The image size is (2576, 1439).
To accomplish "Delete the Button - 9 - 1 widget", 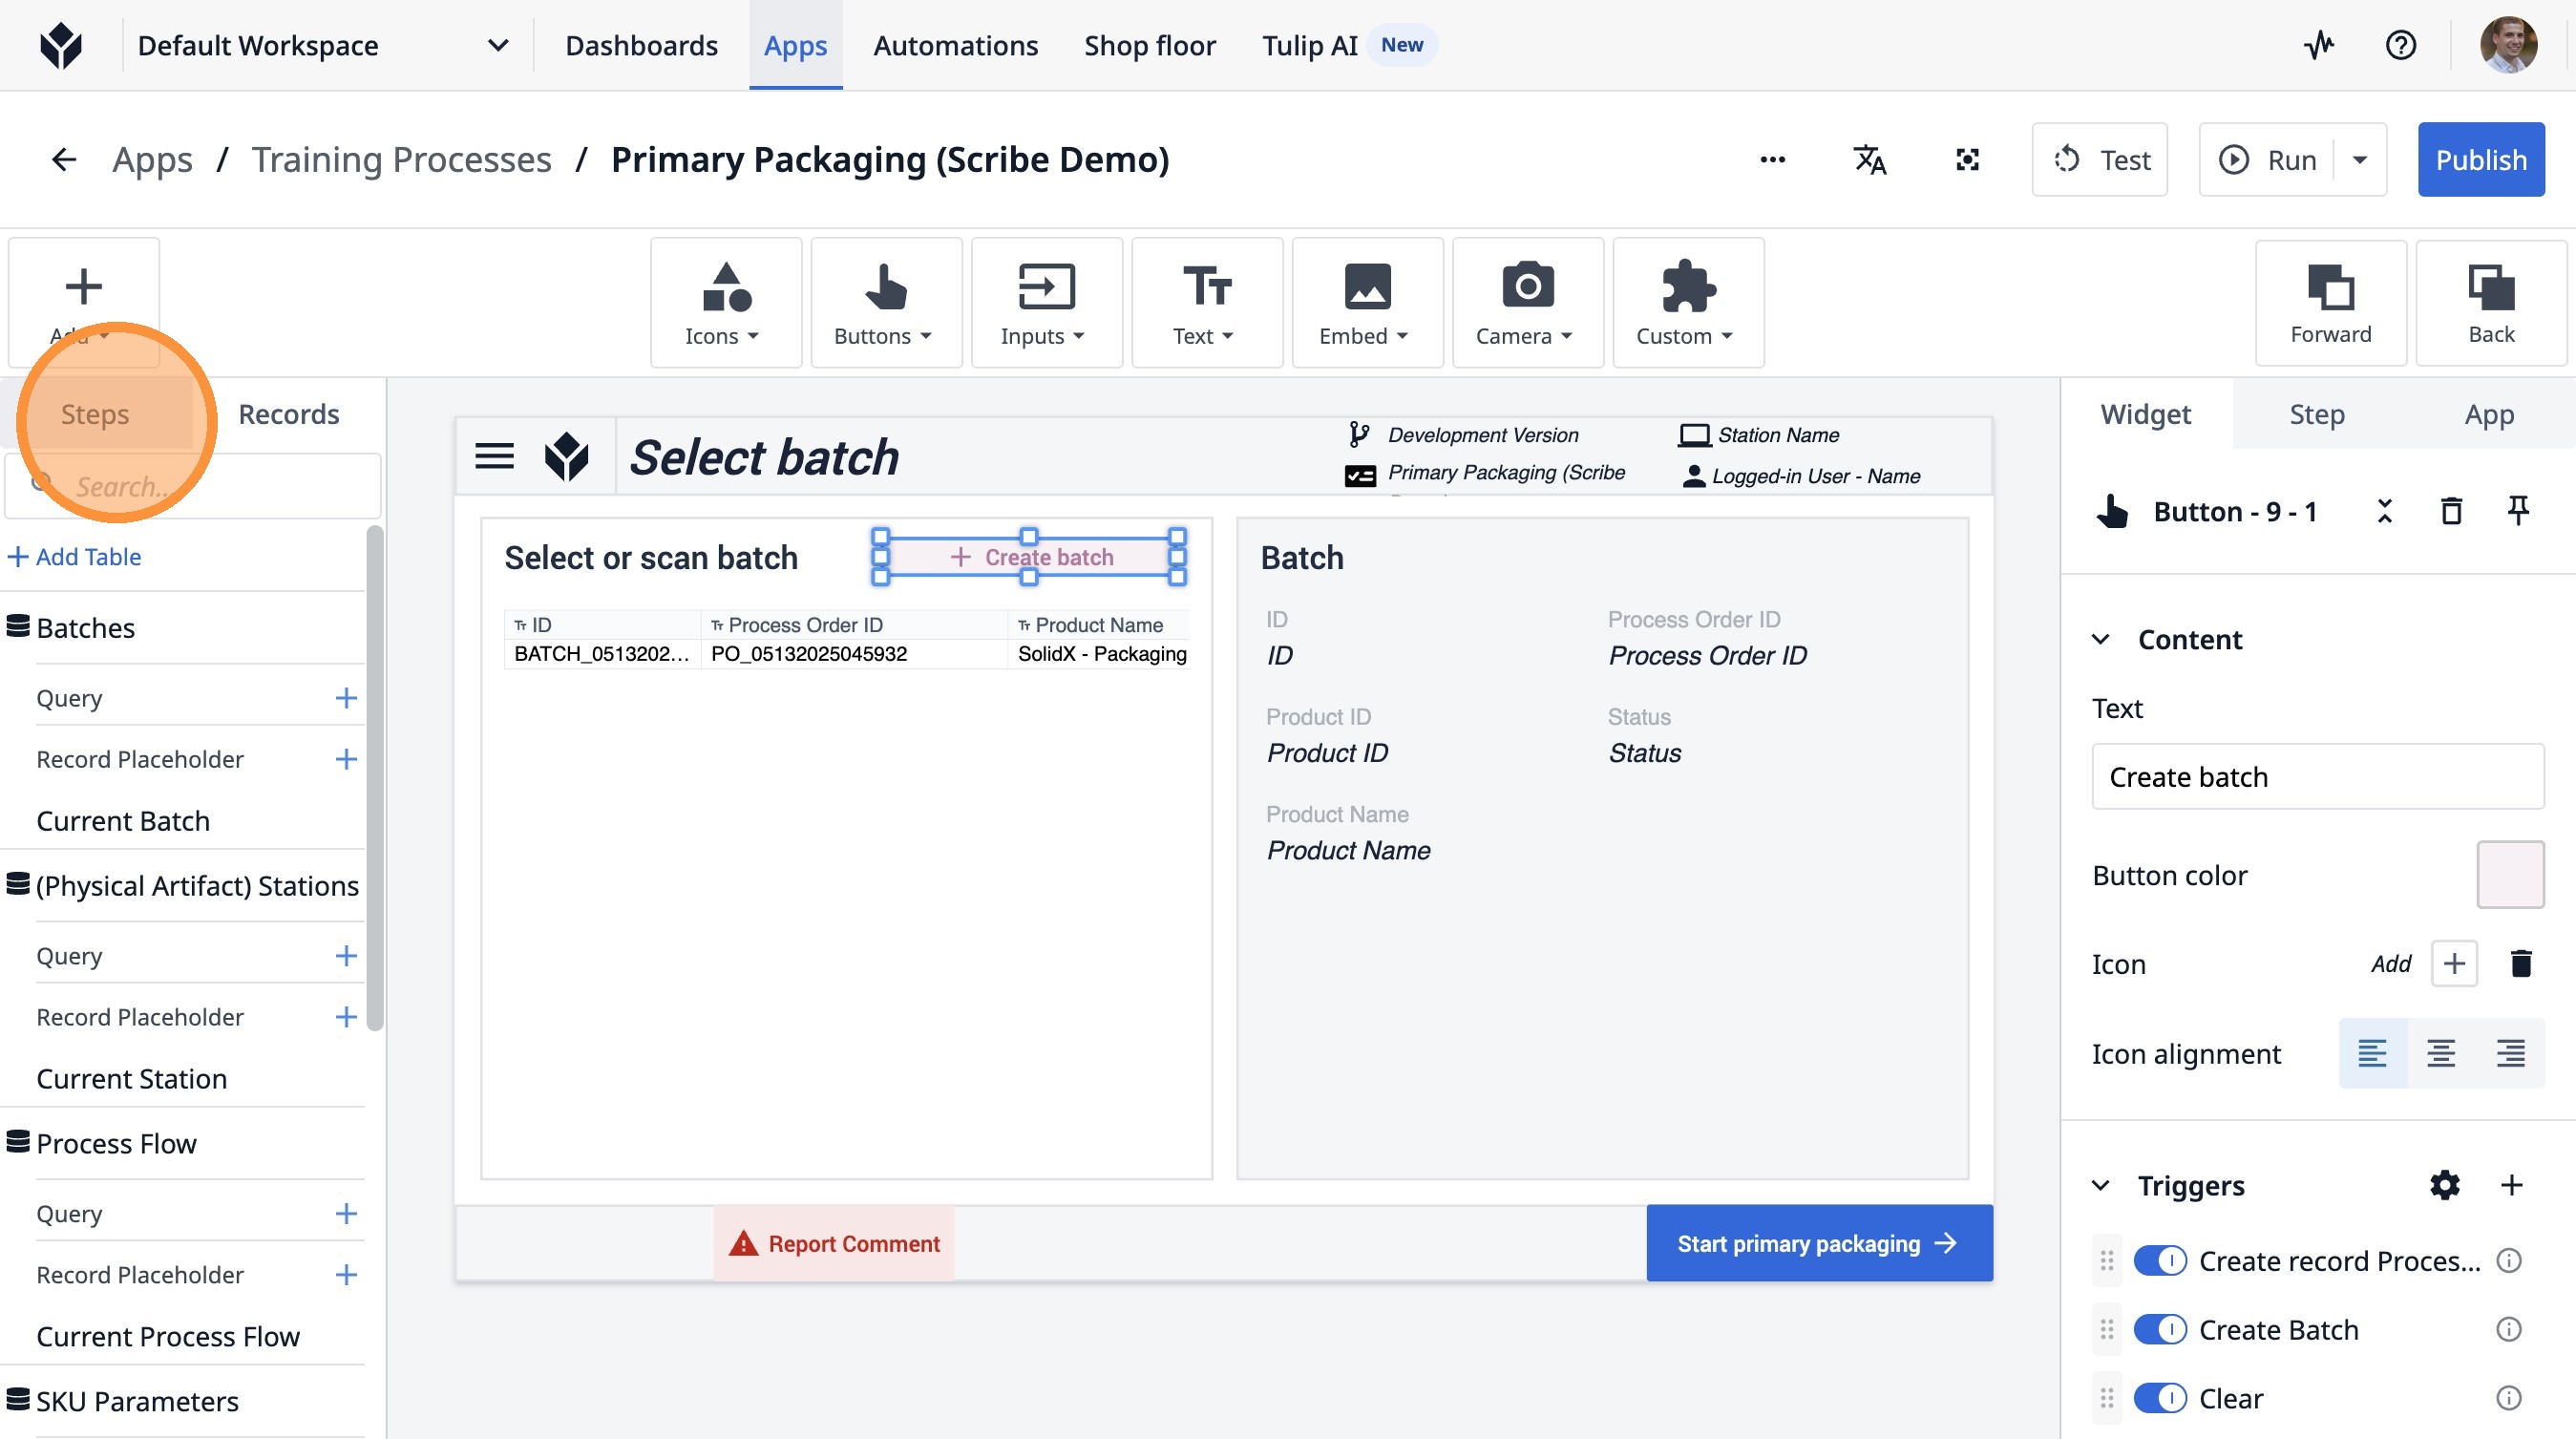I will tap(2451, 511).
